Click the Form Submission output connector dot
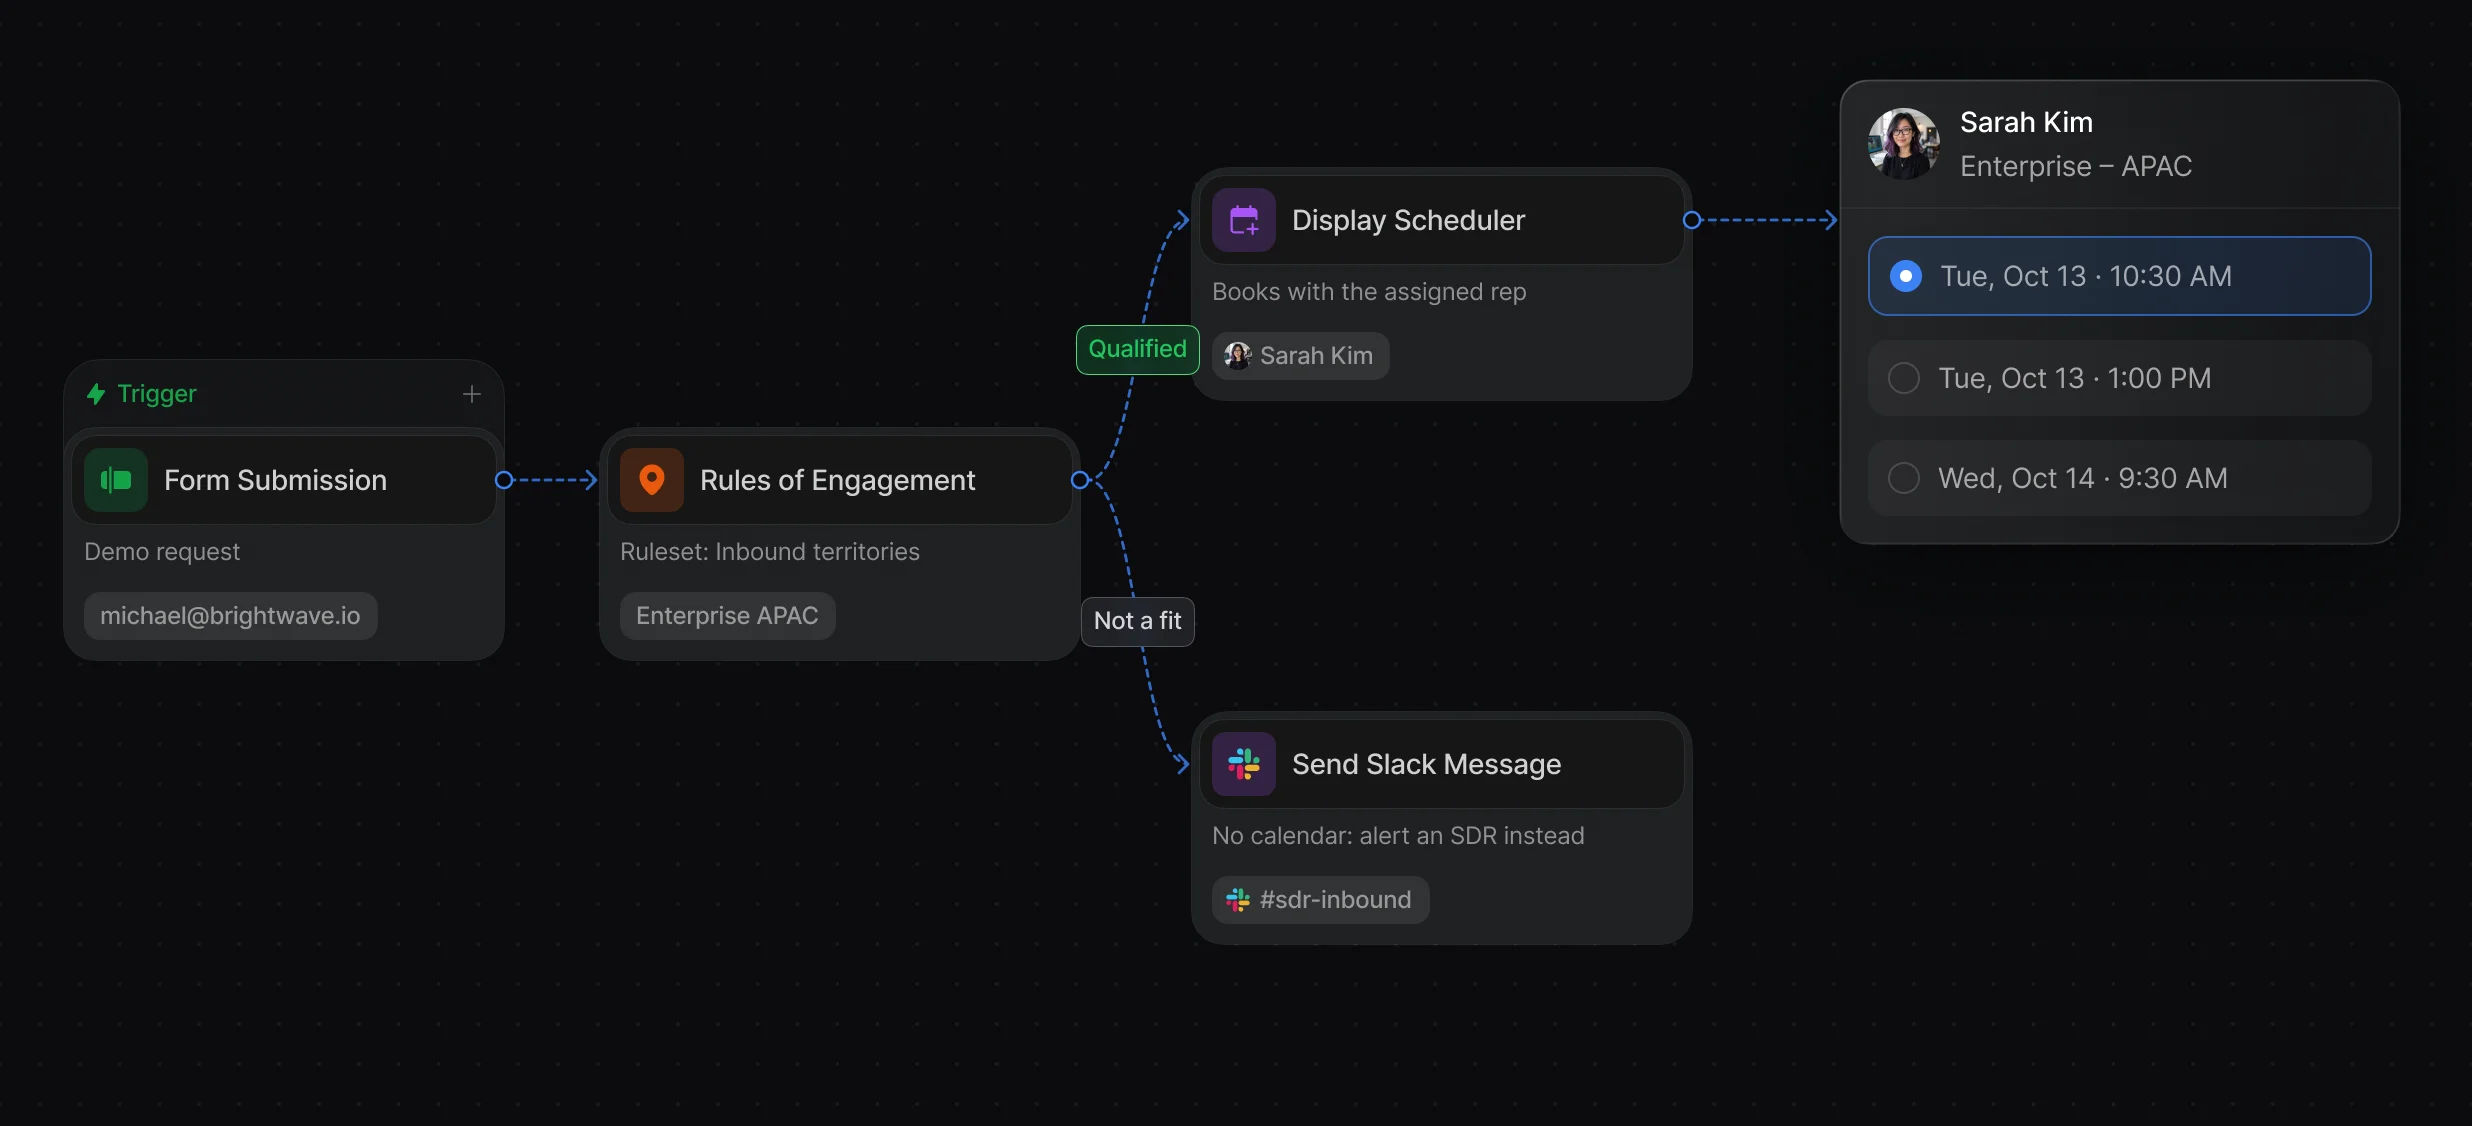Image resolution: width=2472 pixels, height=1126 pixels. pos(504,480)
